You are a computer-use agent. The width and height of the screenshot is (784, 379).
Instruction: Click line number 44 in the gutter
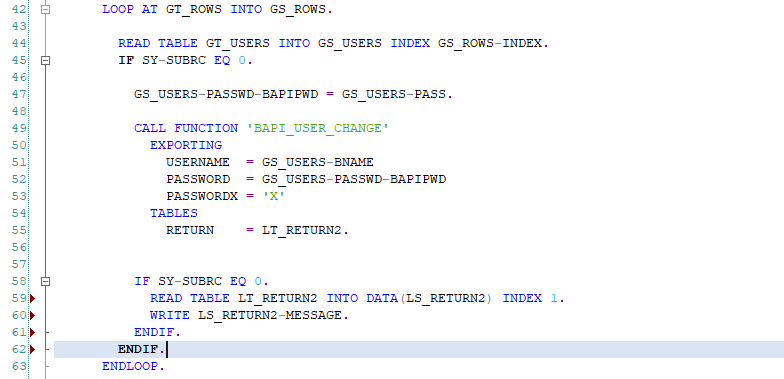click(18, 43)
